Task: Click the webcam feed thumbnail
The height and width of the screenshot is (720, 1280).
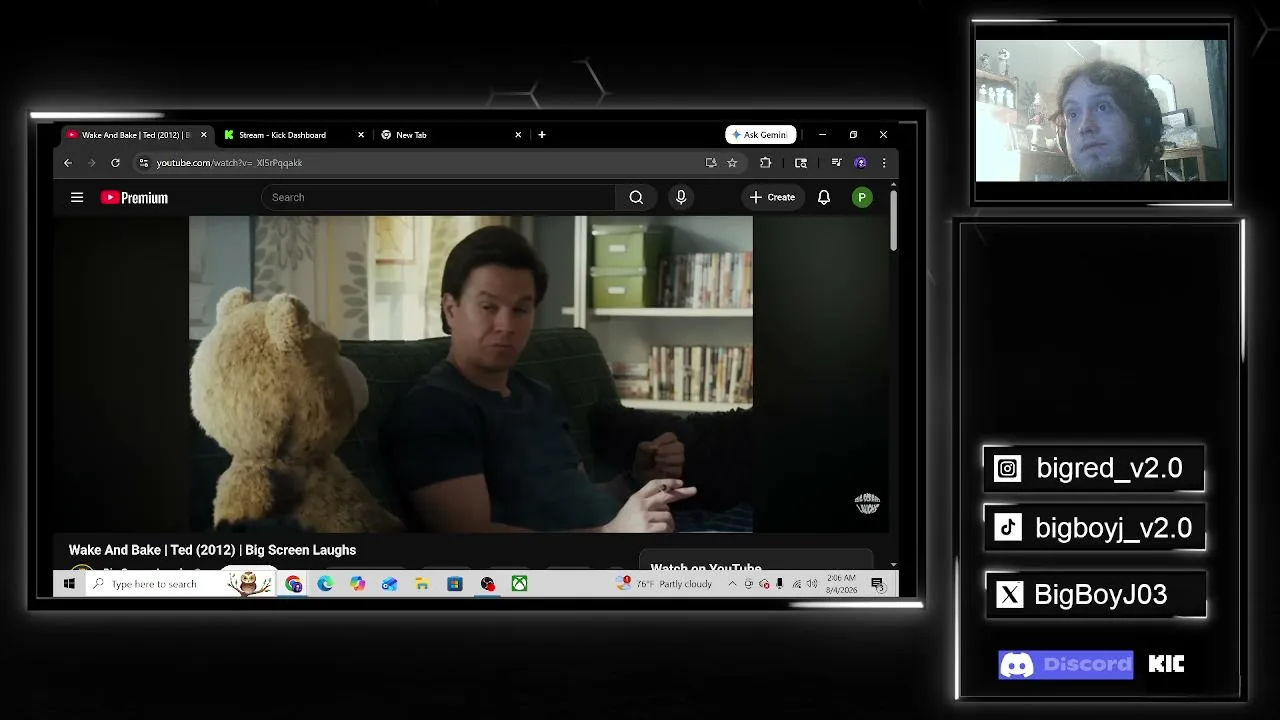Action: [1101, 111]
